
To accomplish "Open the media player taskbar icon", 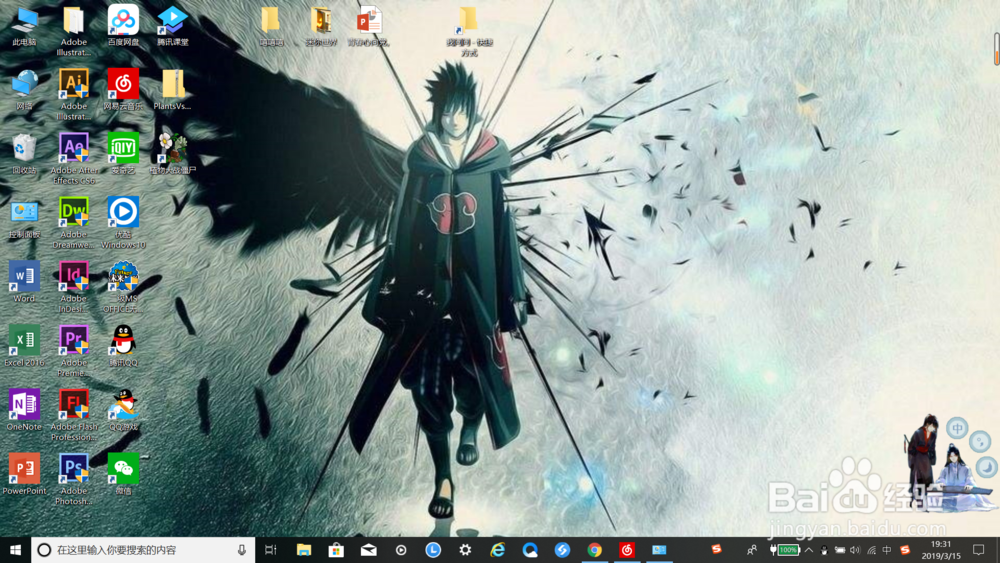I will point(401,550).
